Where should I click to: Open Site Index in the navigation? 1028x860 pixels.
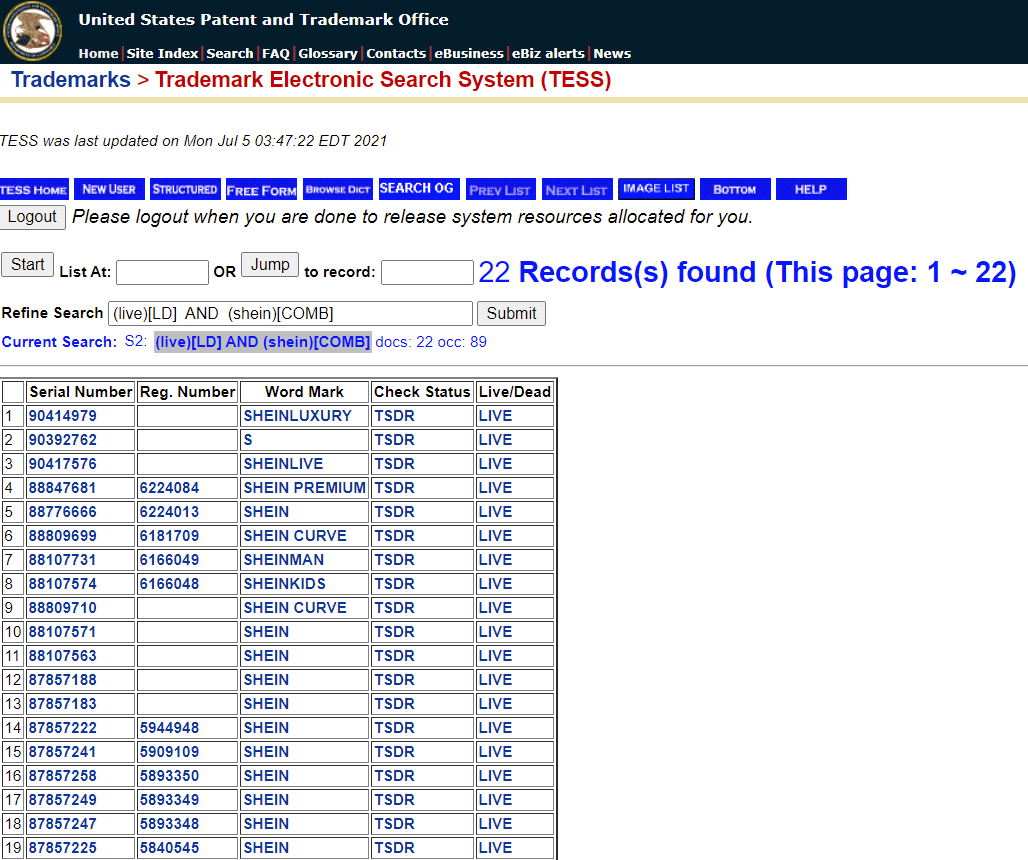point(162,53)
